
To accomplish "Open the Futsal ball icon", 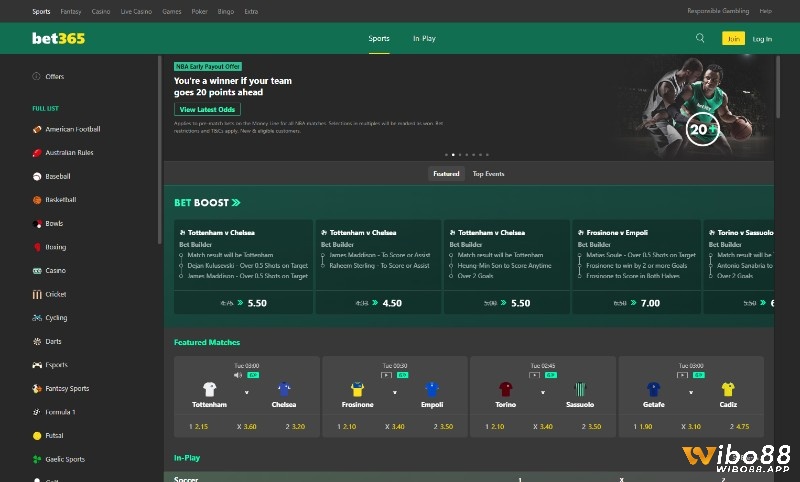I will 37,436.
